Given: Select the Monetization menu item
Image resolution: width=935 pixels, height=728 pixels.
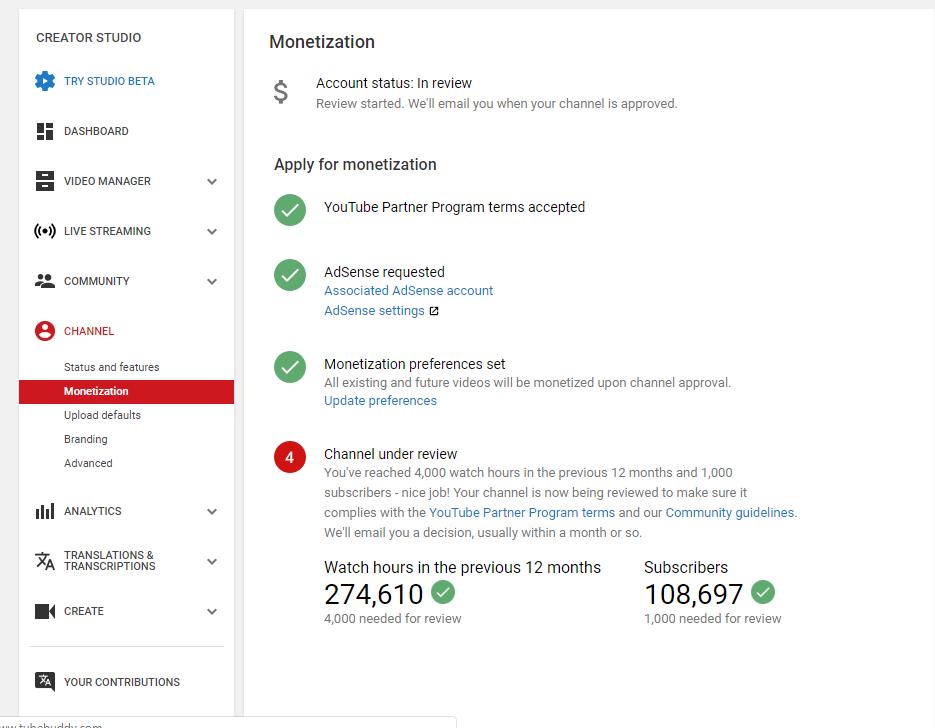Looking at the screenshot, I should coord(126,392).
